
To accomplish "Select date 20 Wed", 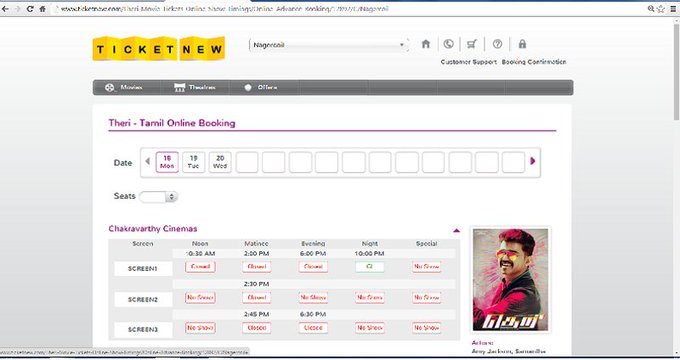I will [x=220, y=162].
